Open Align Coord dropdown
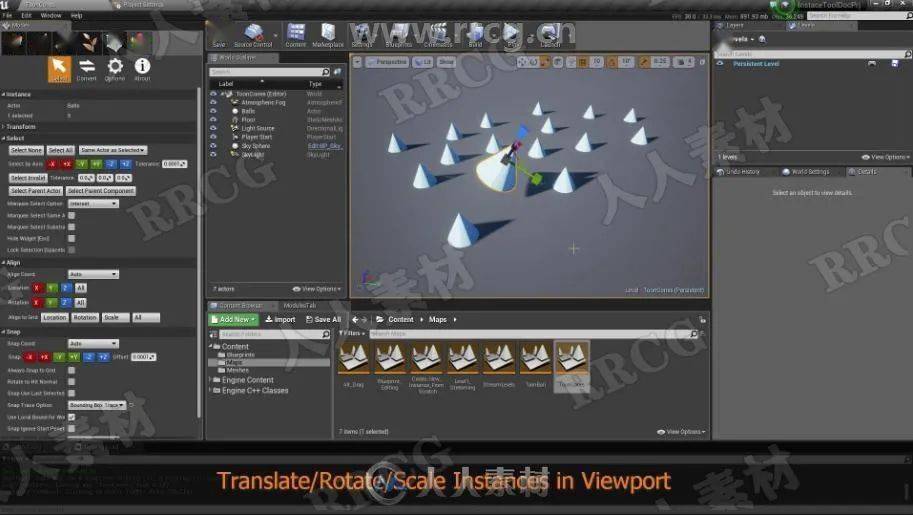 click(x=93, y=274)
